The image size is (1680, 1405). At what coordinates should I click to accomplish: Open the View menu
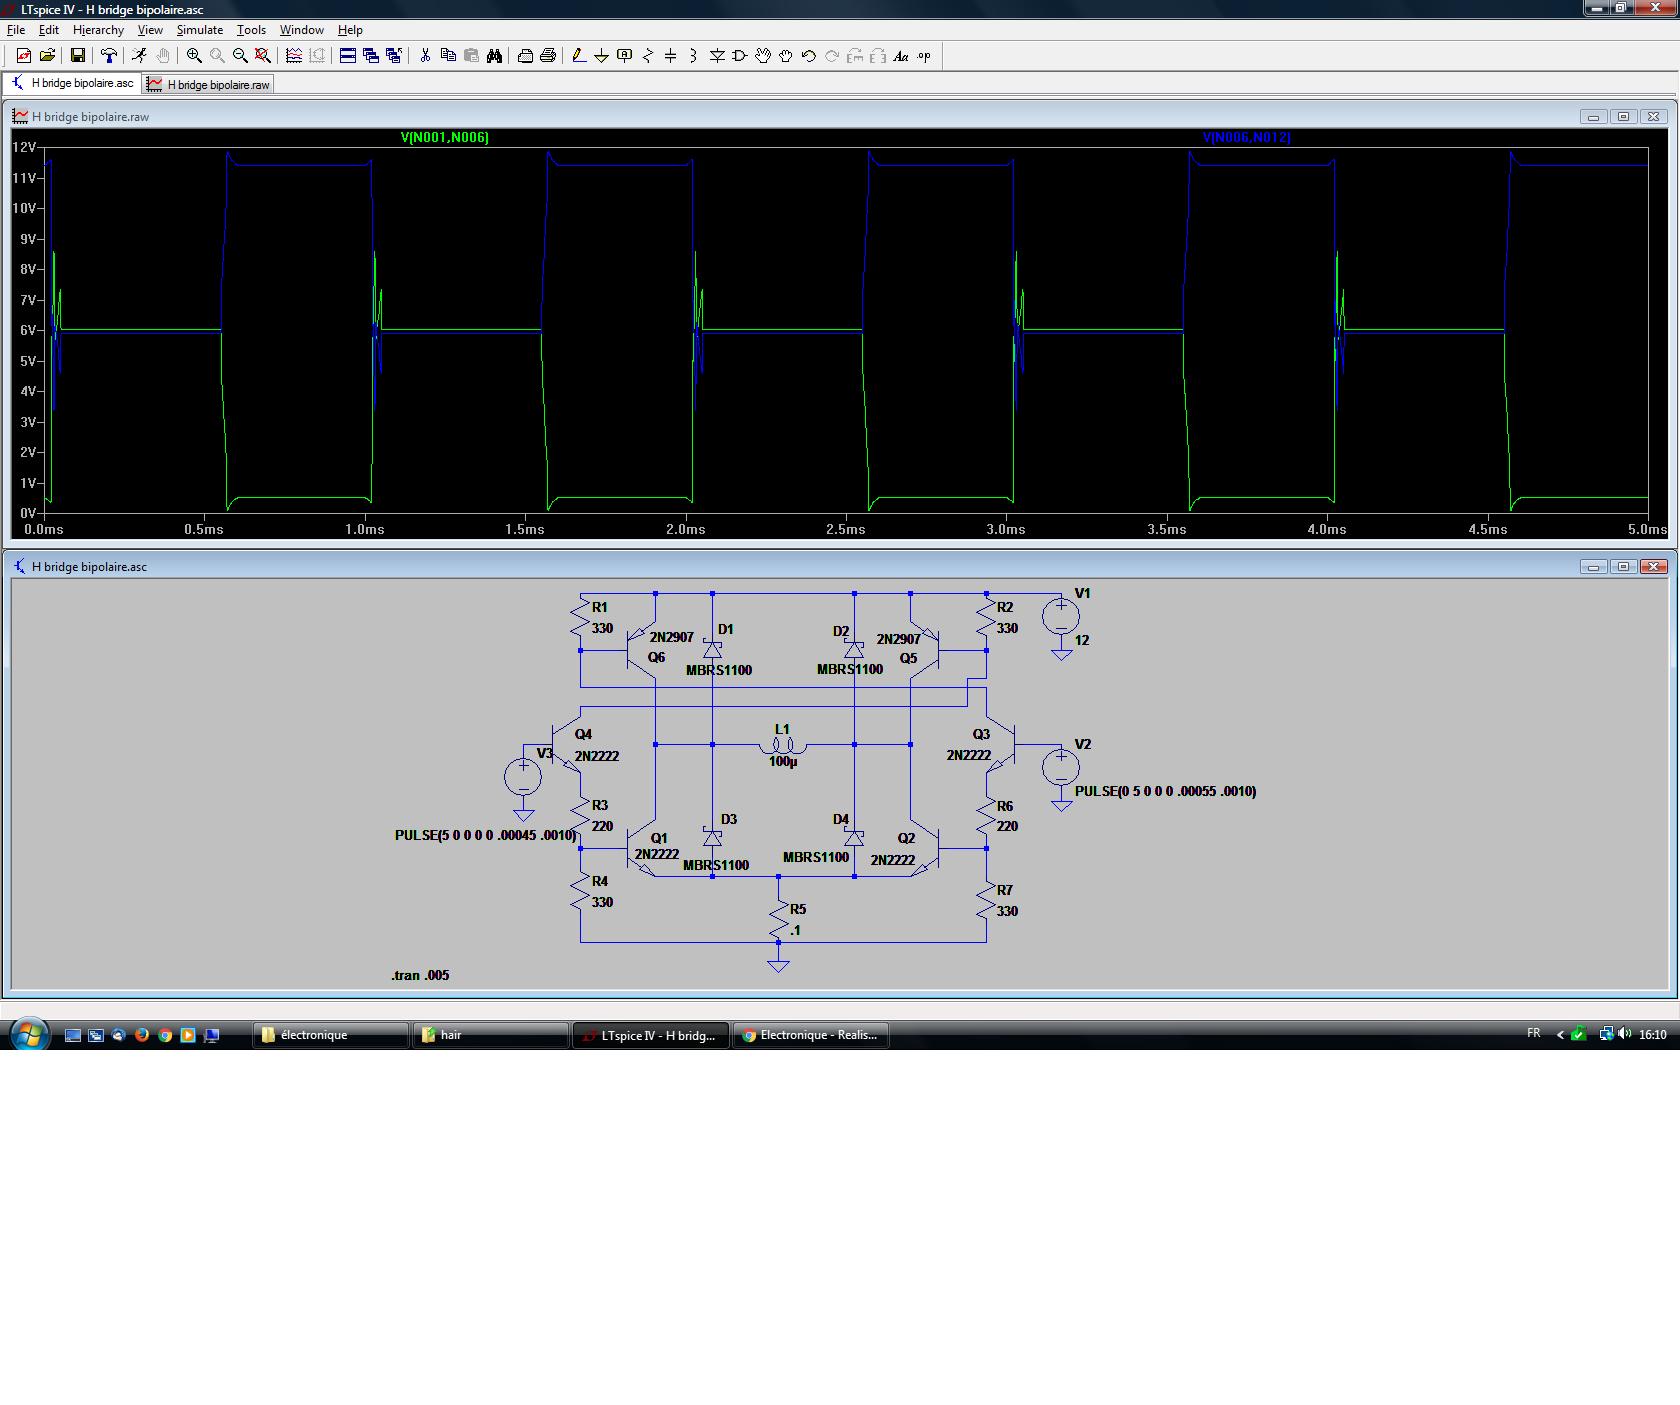[x=150, y=30]
